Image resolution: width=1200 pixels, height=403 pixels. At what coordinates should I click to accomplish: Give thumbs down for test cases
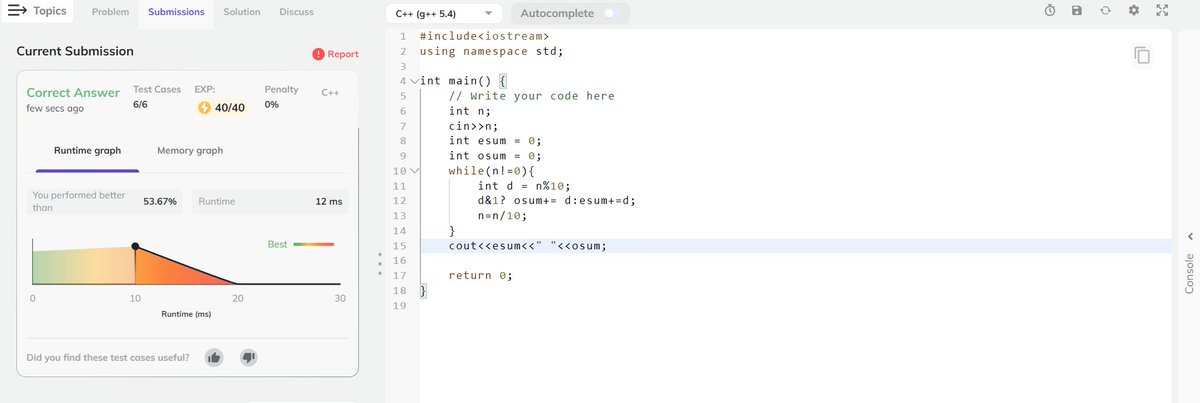click(249, 357)
